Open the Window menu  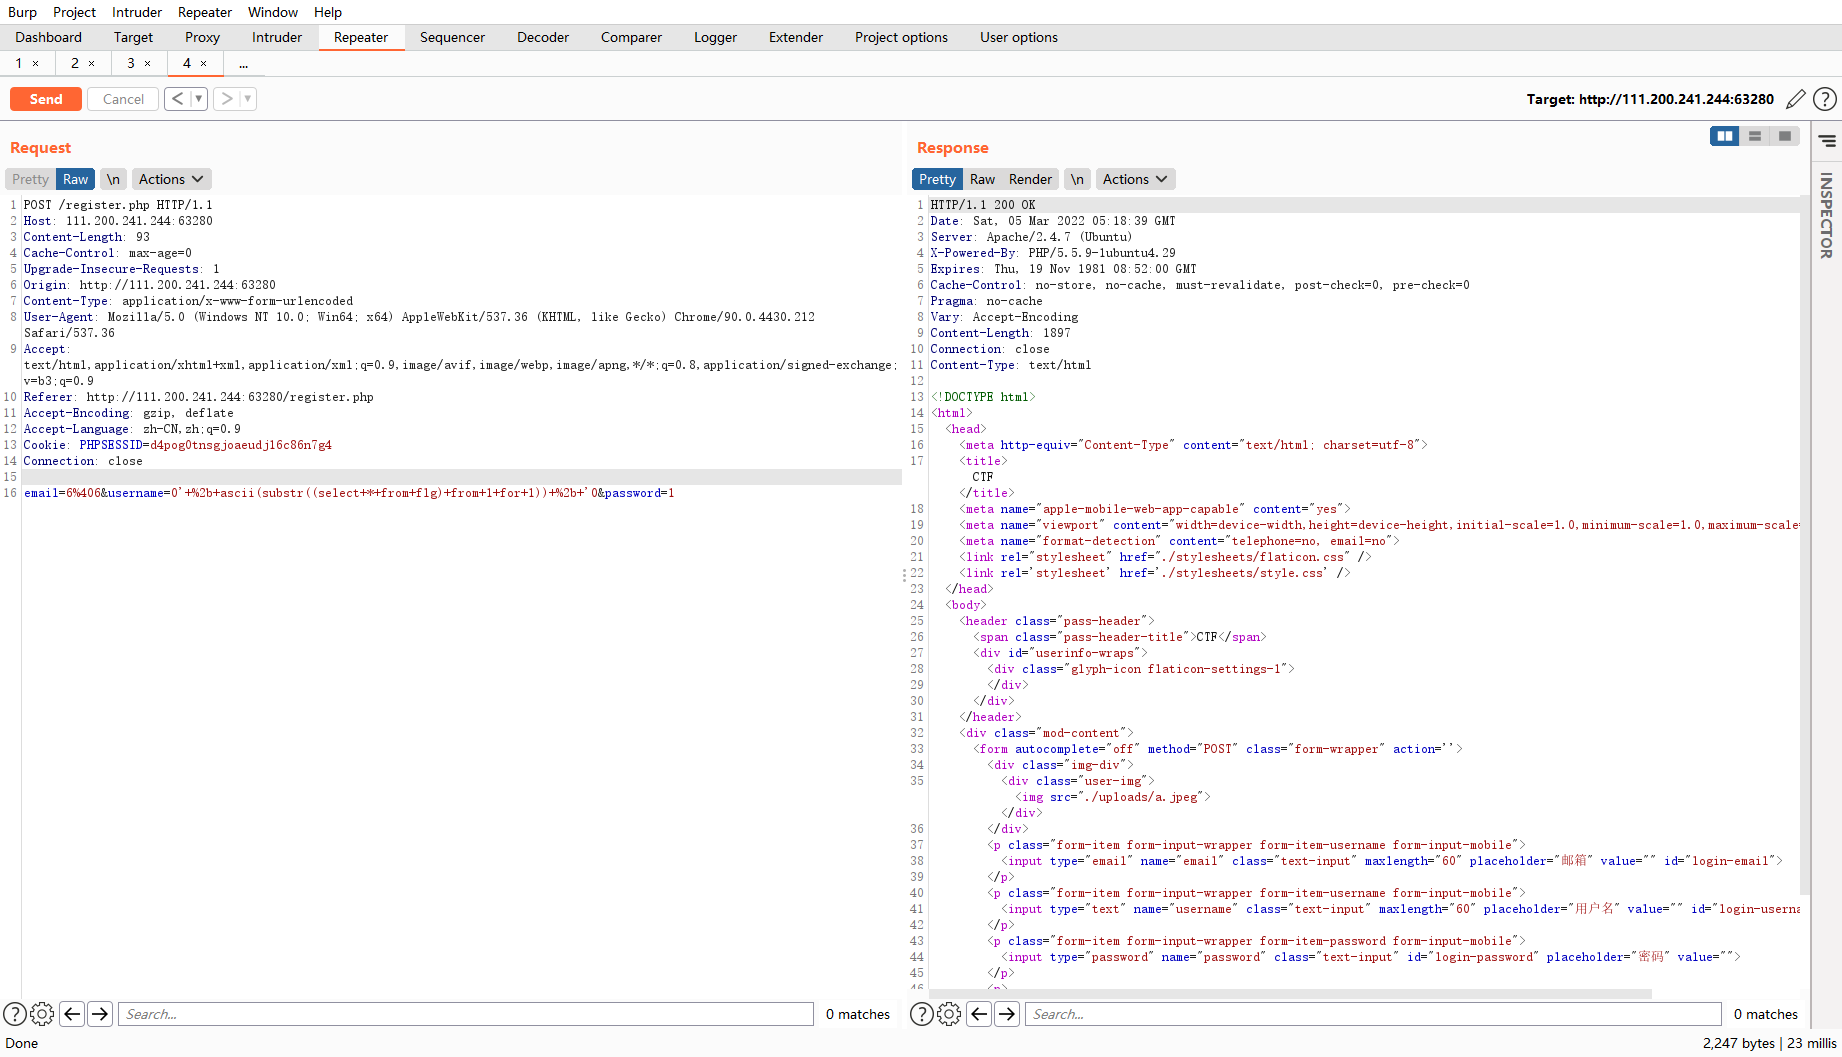click(273, 12)
